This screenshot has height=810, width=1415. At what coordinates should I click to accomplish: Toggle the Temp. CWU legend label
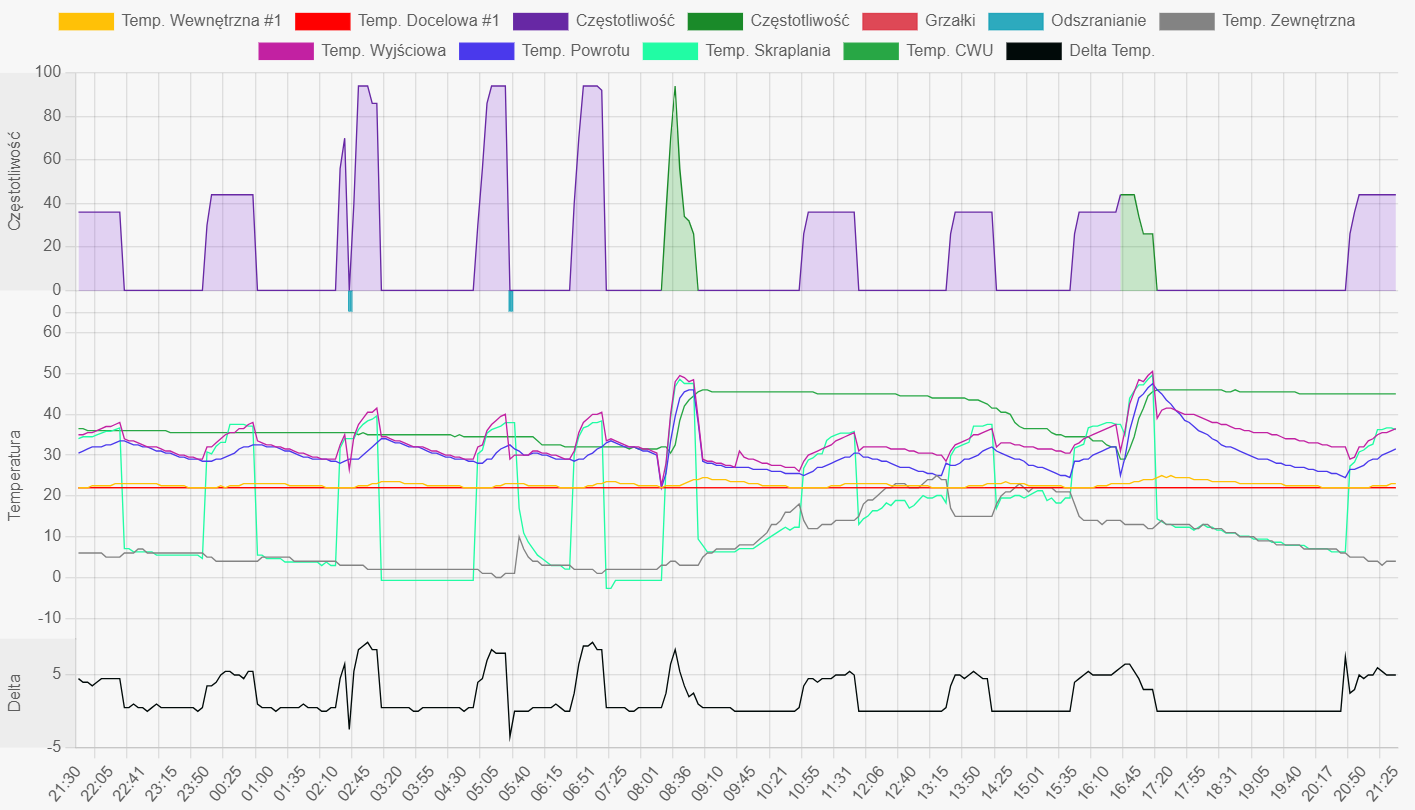[x=949, y=51]
